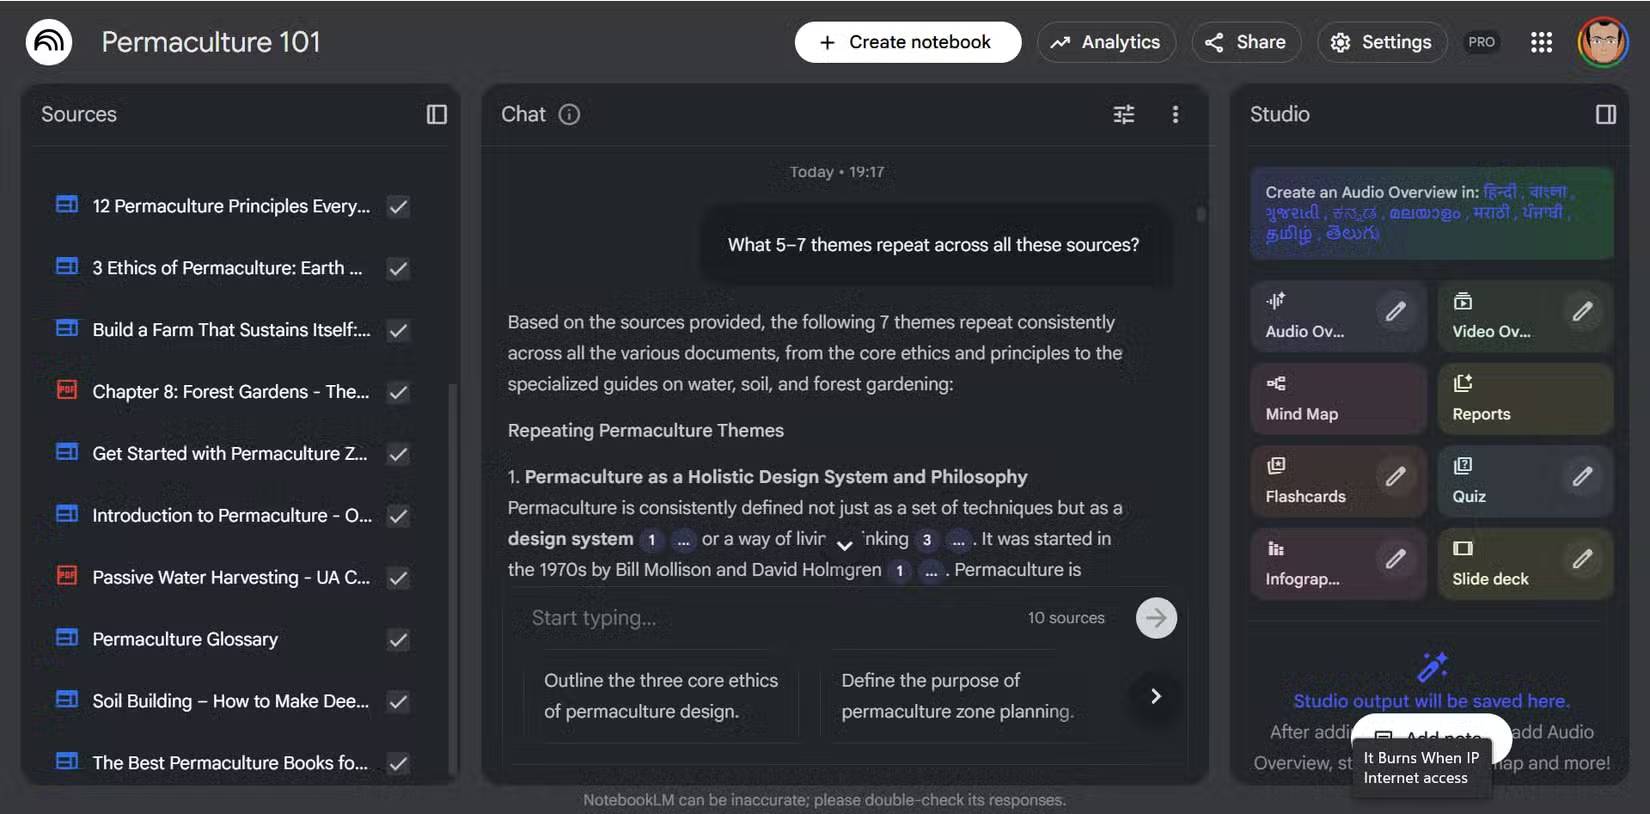The image size is (1650, 814).
Task: Show next suggested question with chevron
Action: (x=1155, y=696)
